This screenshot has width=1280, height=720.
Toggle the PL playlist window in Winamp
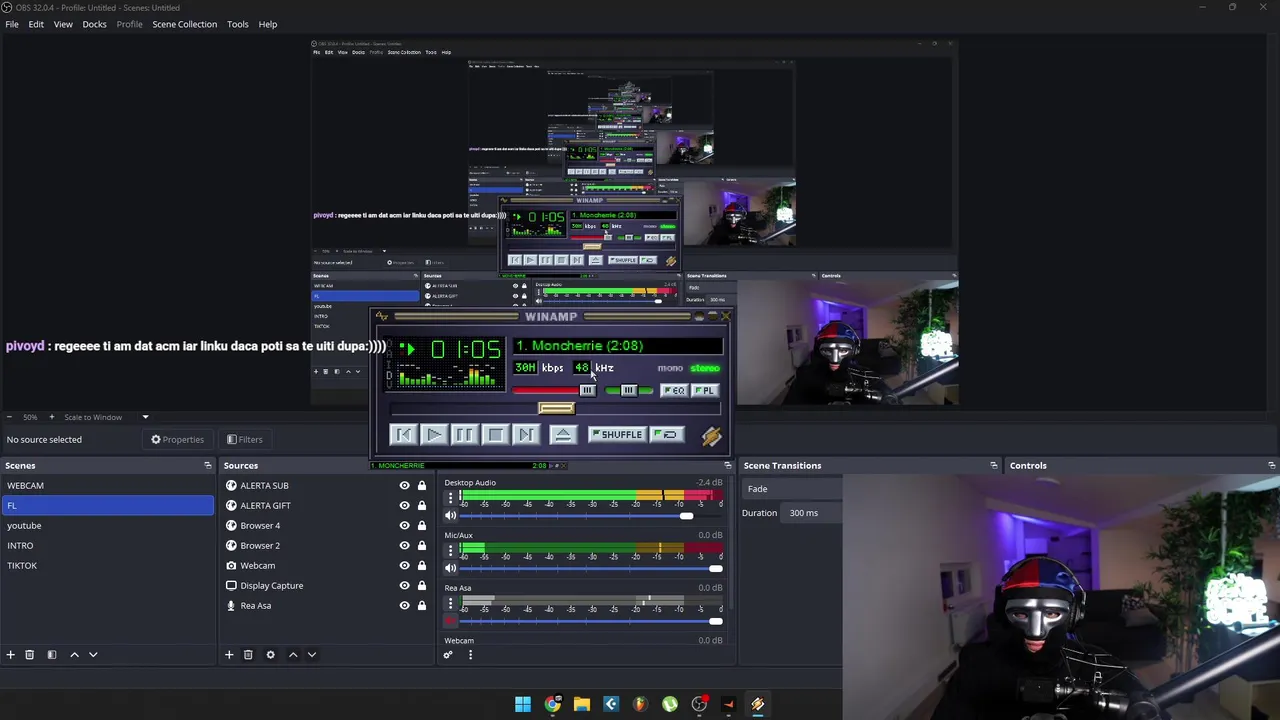705,390
